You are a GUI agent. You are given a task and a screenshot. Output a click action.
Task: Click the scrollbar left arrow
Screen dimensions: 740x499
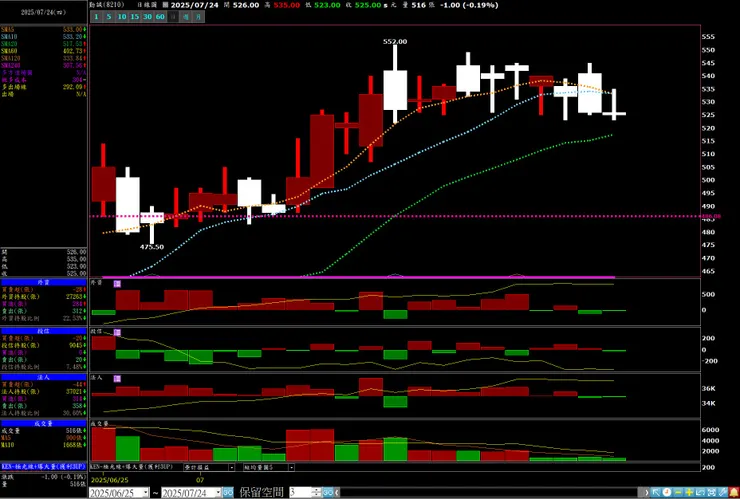(336, 493)
